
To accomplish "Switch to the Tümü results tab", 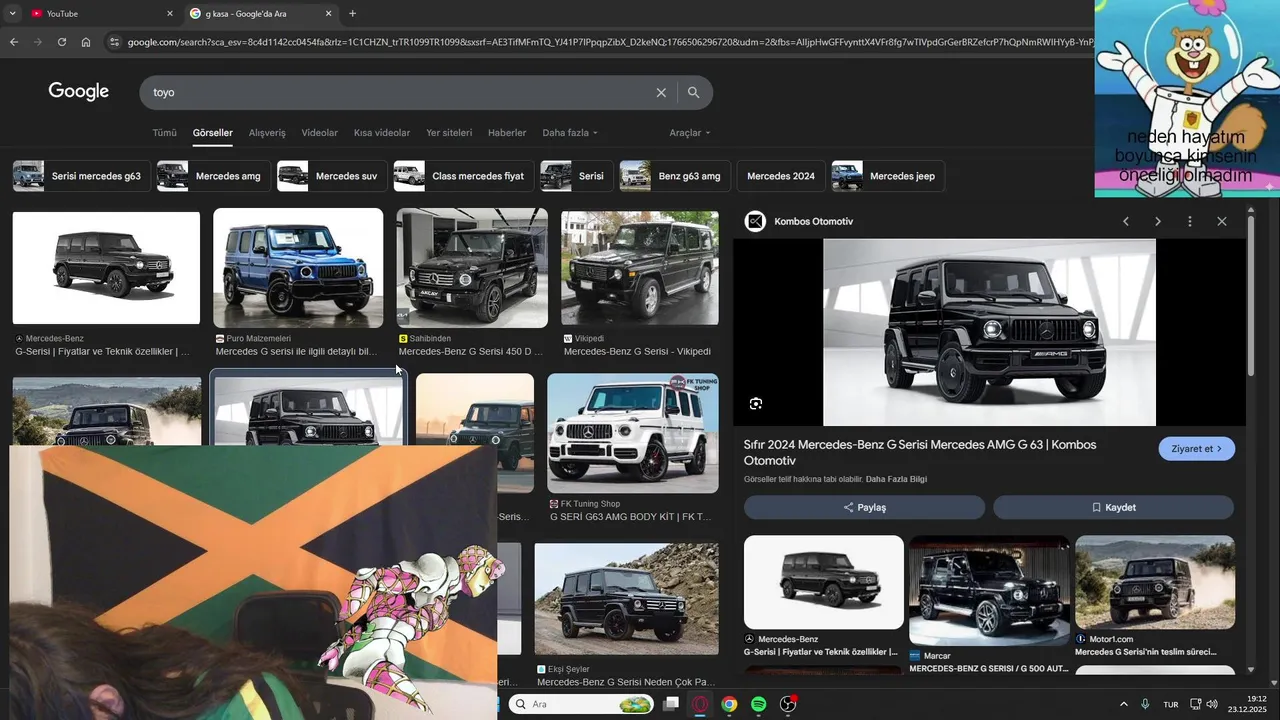I will pyautogui.click(x=164, y=133).
